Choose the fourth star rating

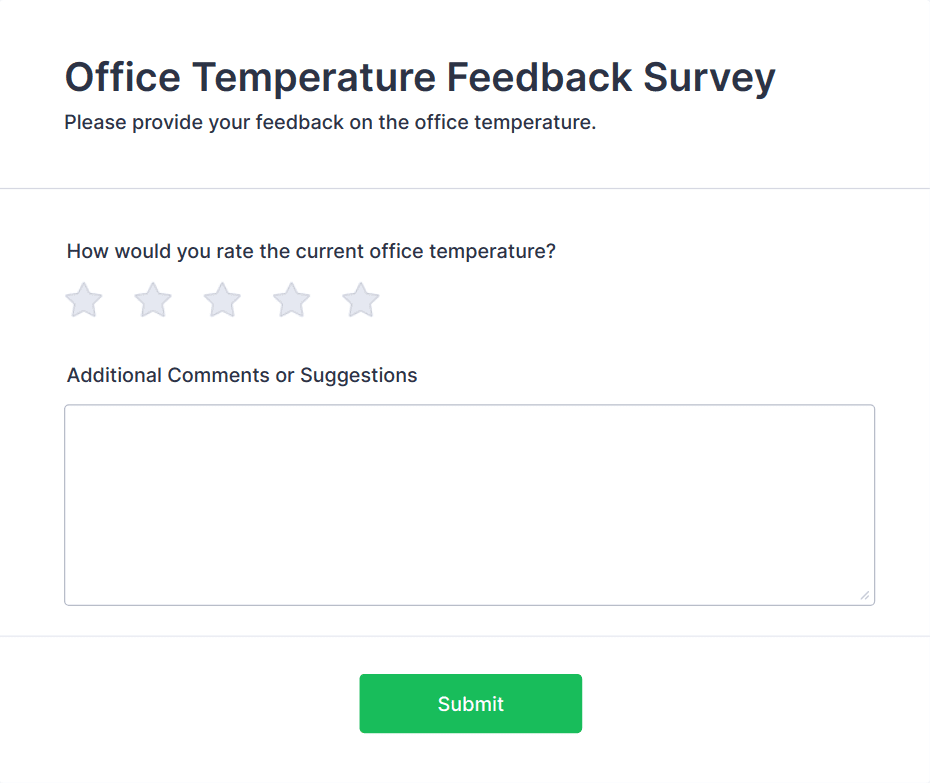tap(292, 300)
